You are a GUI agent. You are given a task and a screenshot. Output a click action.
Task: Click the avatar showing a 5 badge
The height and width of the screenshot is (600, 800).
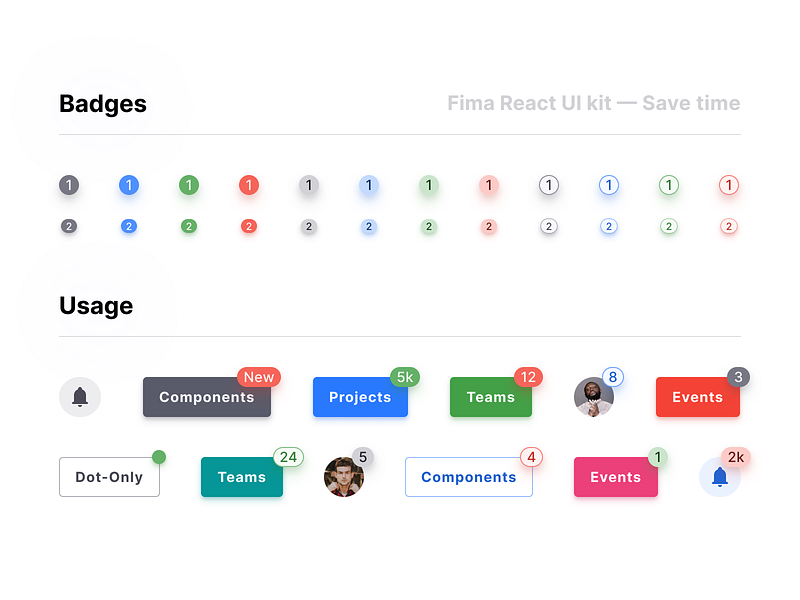click(x=344, y=477)
